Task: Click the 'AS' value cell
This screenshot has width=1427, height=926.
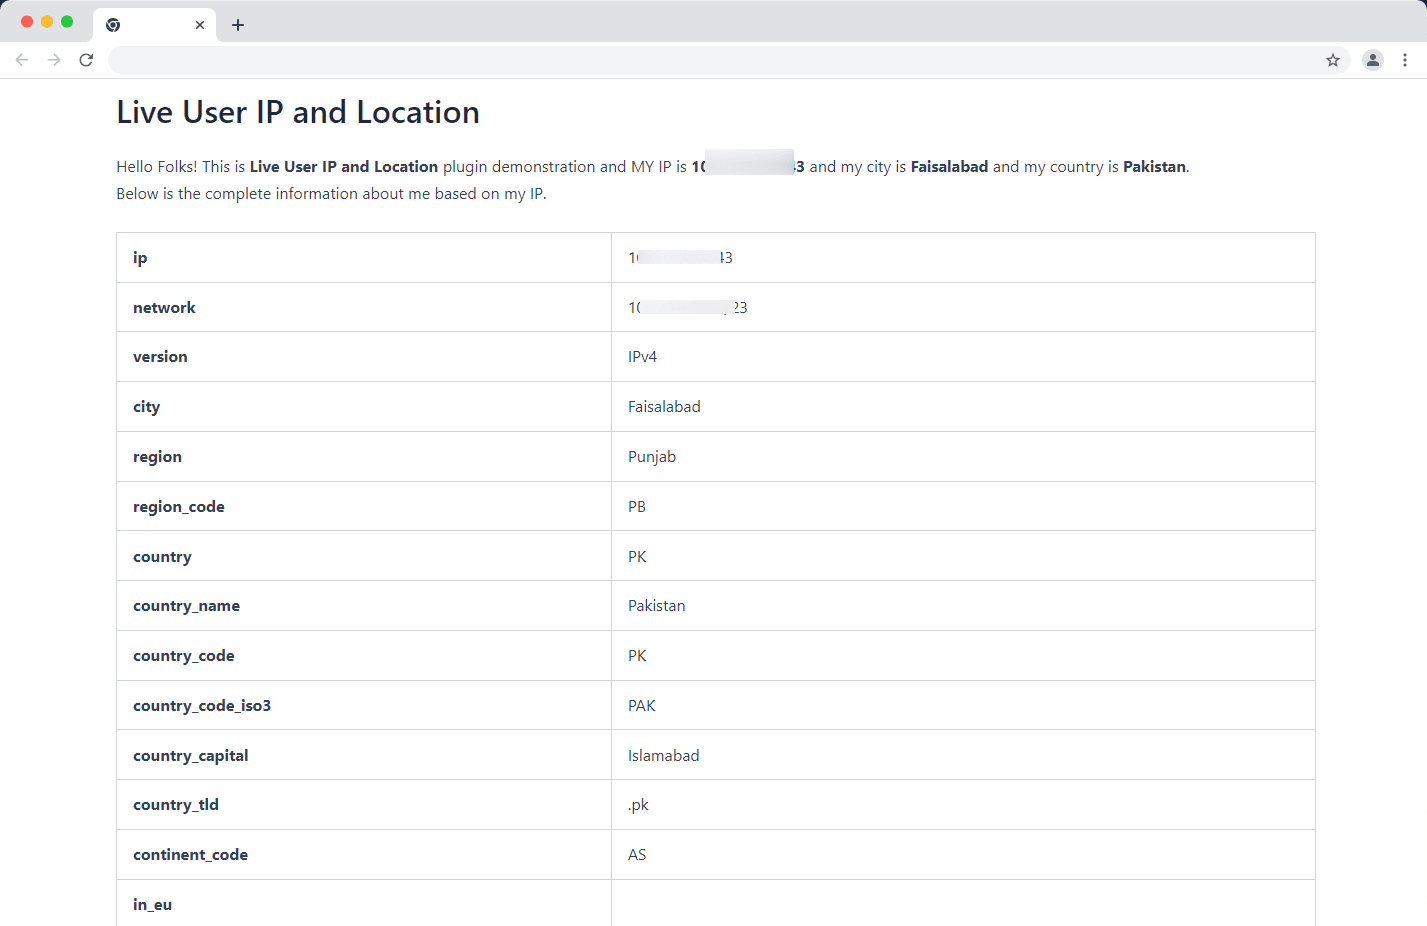Action: point(963,855)
